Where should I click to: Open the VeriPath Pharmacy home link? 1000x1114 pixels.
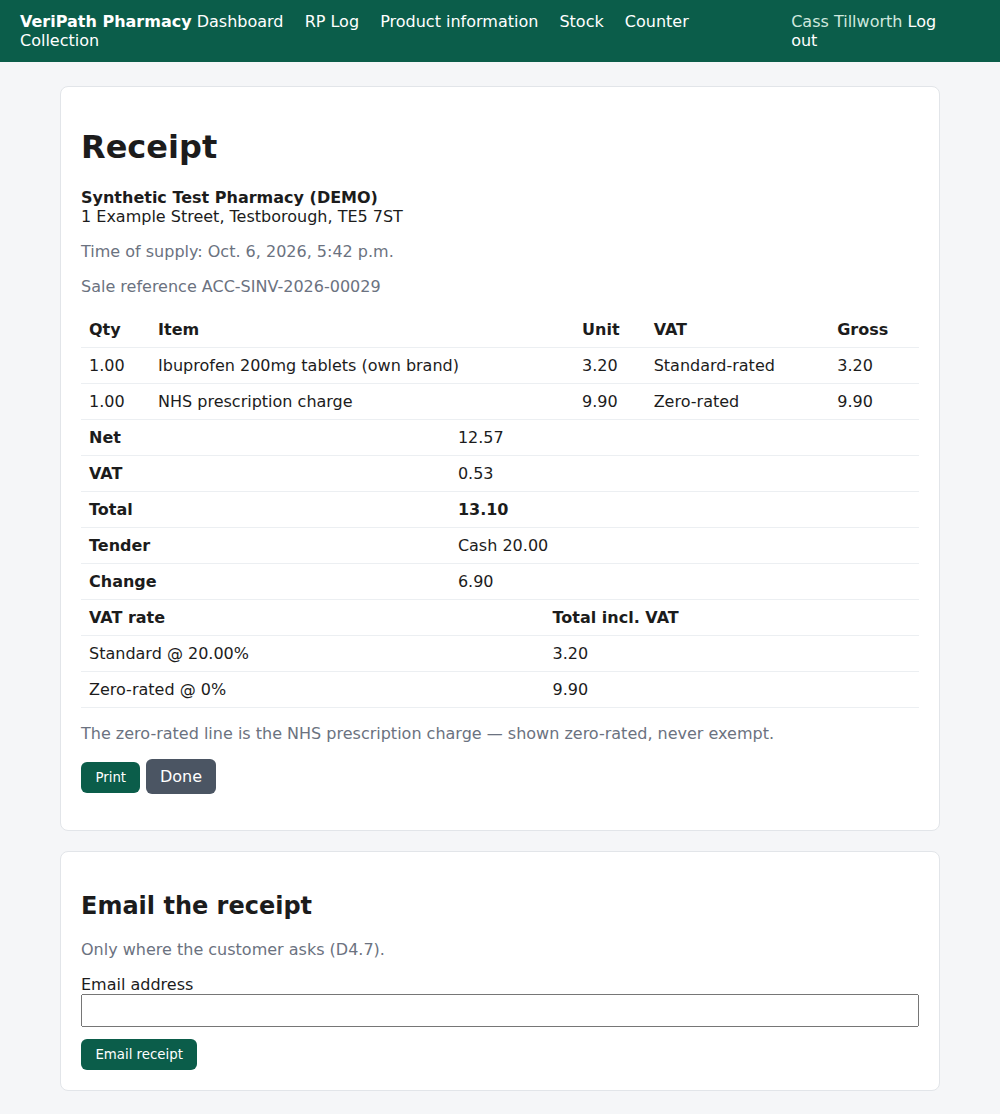[105, 21]
